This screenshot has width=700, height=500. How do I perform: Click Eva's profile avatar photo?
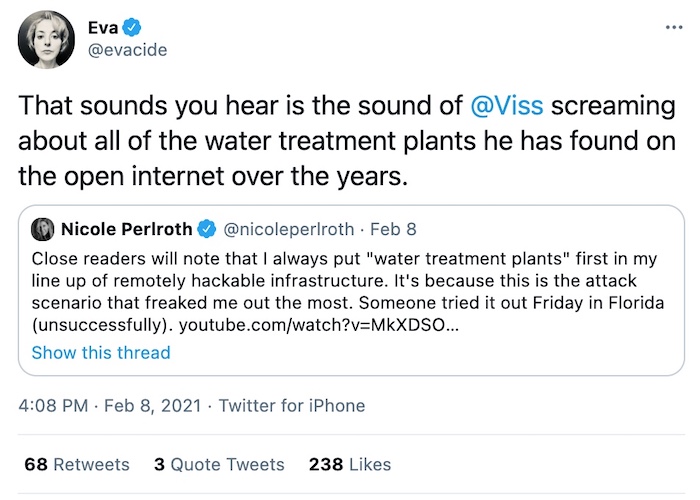click(x=46, y=39)
